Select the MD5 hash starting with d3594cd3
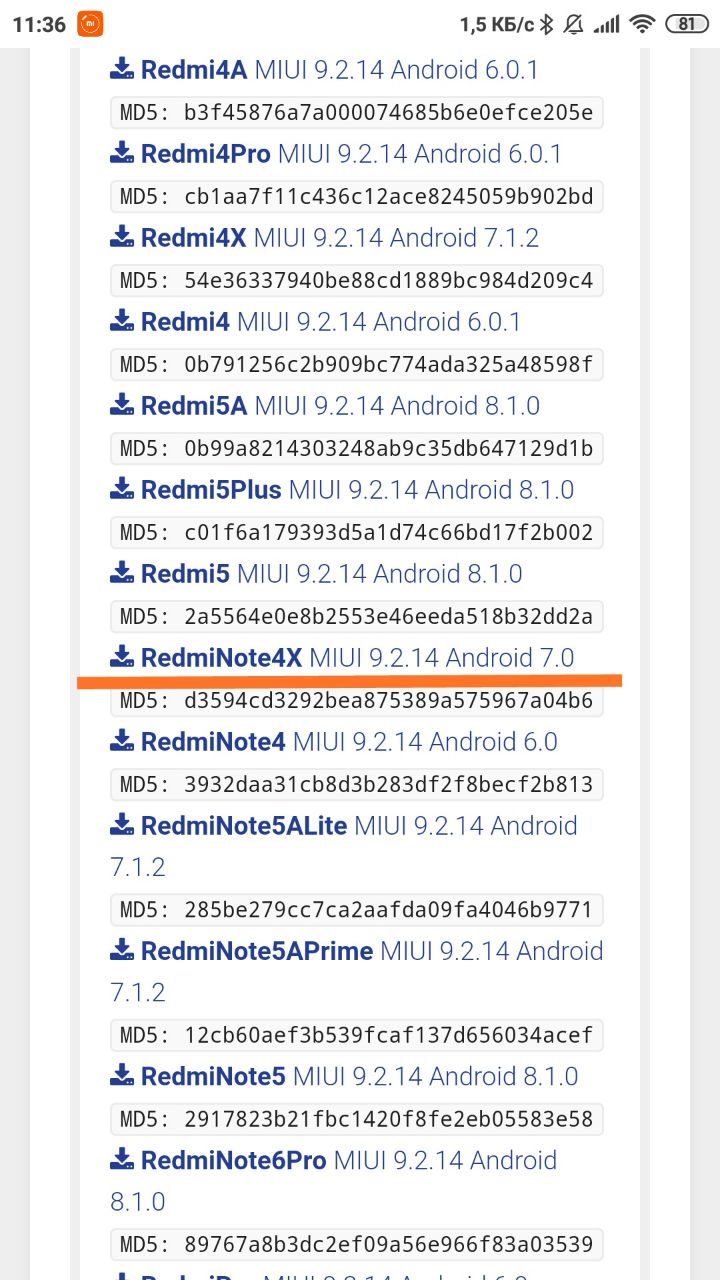720x1280 pixels. (357, 701)
